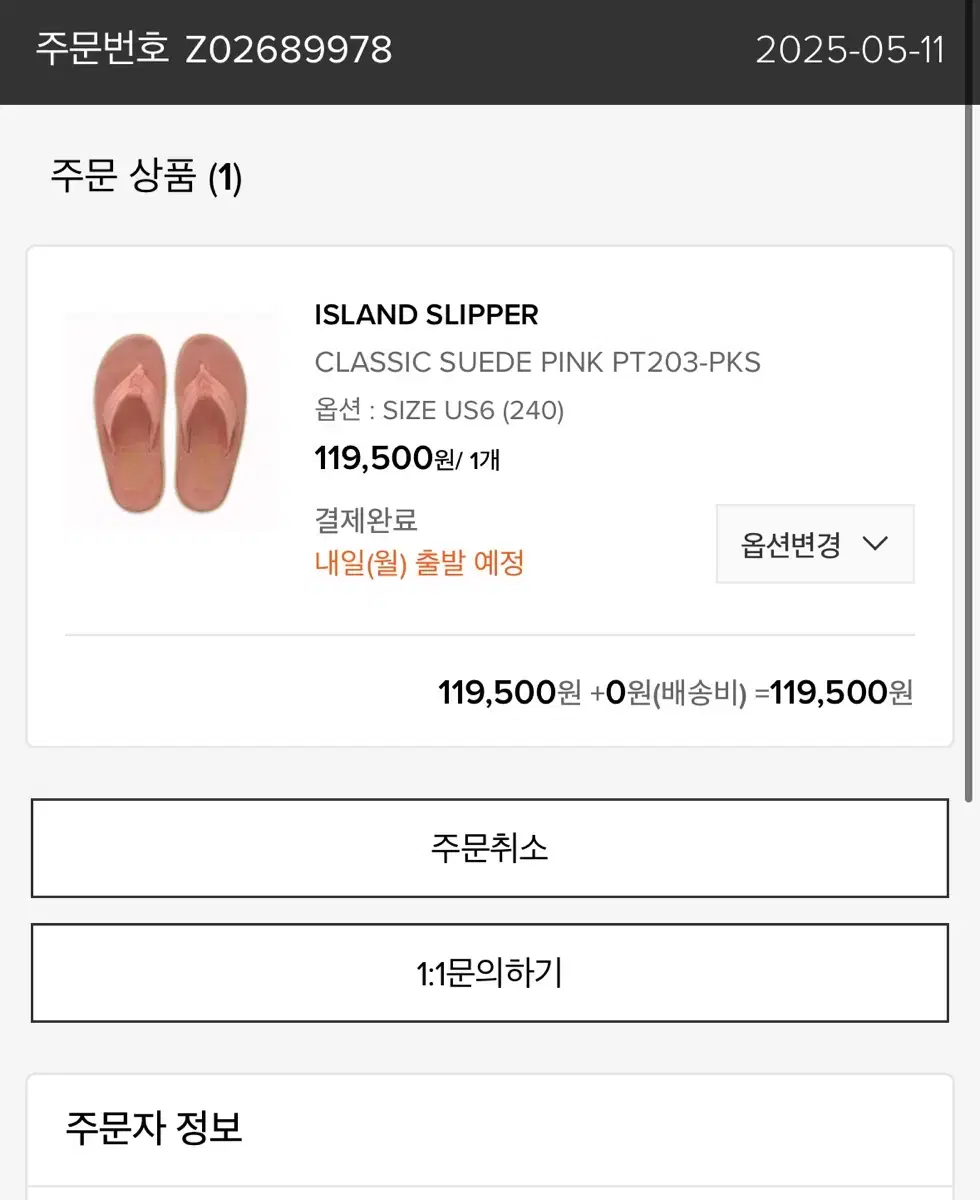Click the left sandal in product image

click(130, 423)
